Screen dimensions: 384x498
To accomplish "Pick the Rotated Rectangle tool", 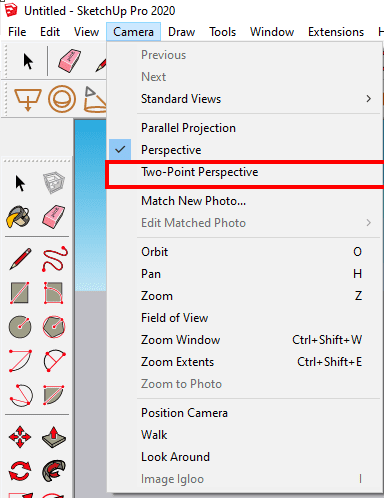I will [x=53, y=293].
